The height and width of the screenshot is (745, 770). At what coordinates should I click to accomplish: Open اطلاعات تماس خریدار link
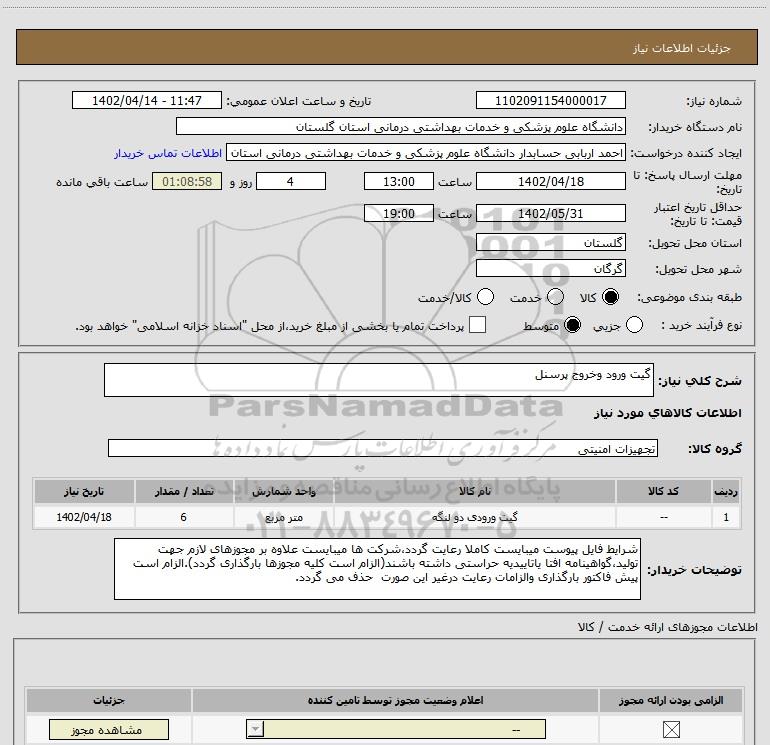(x=168, y=153)
